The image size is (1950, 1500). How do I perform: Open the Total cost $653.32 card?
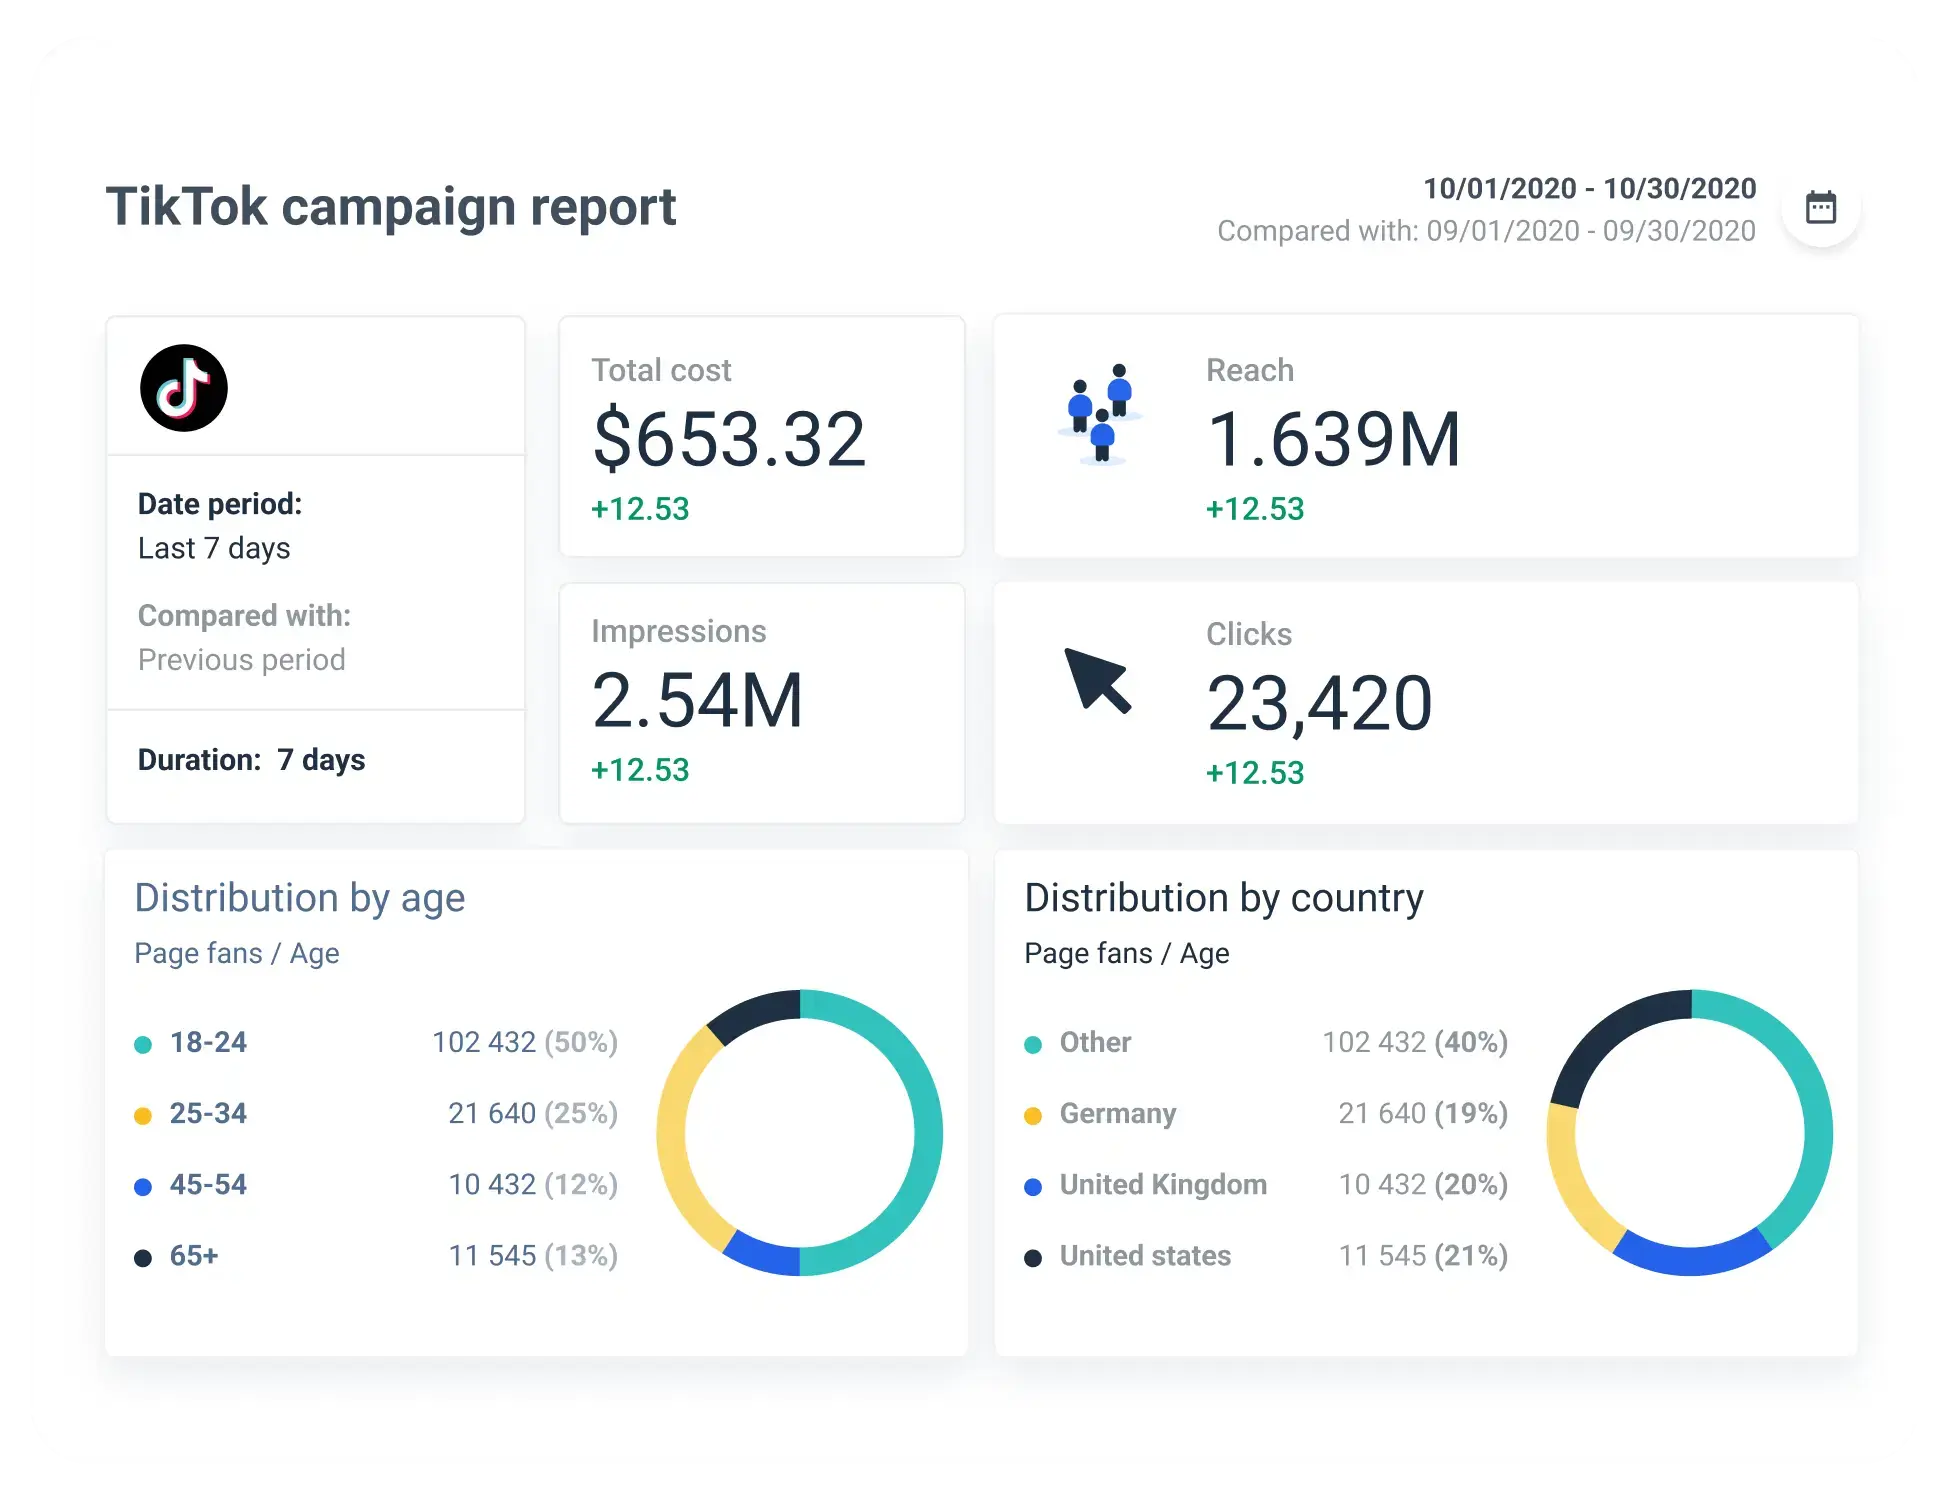point(762,437)
